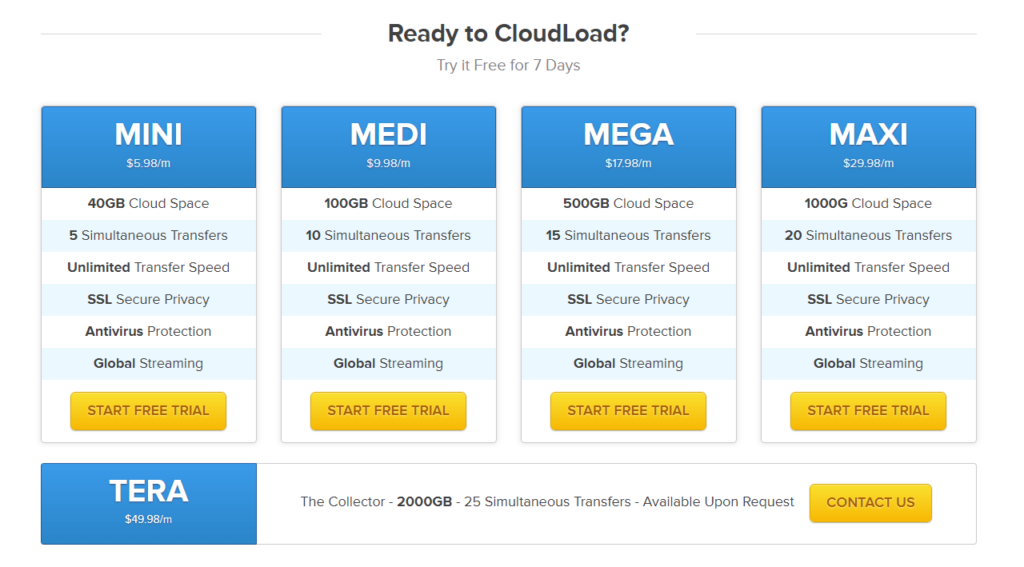Click 'Global Streaming' in MEDI column
This screenshot has width=1024, height=567.
(x=388, y=364)
